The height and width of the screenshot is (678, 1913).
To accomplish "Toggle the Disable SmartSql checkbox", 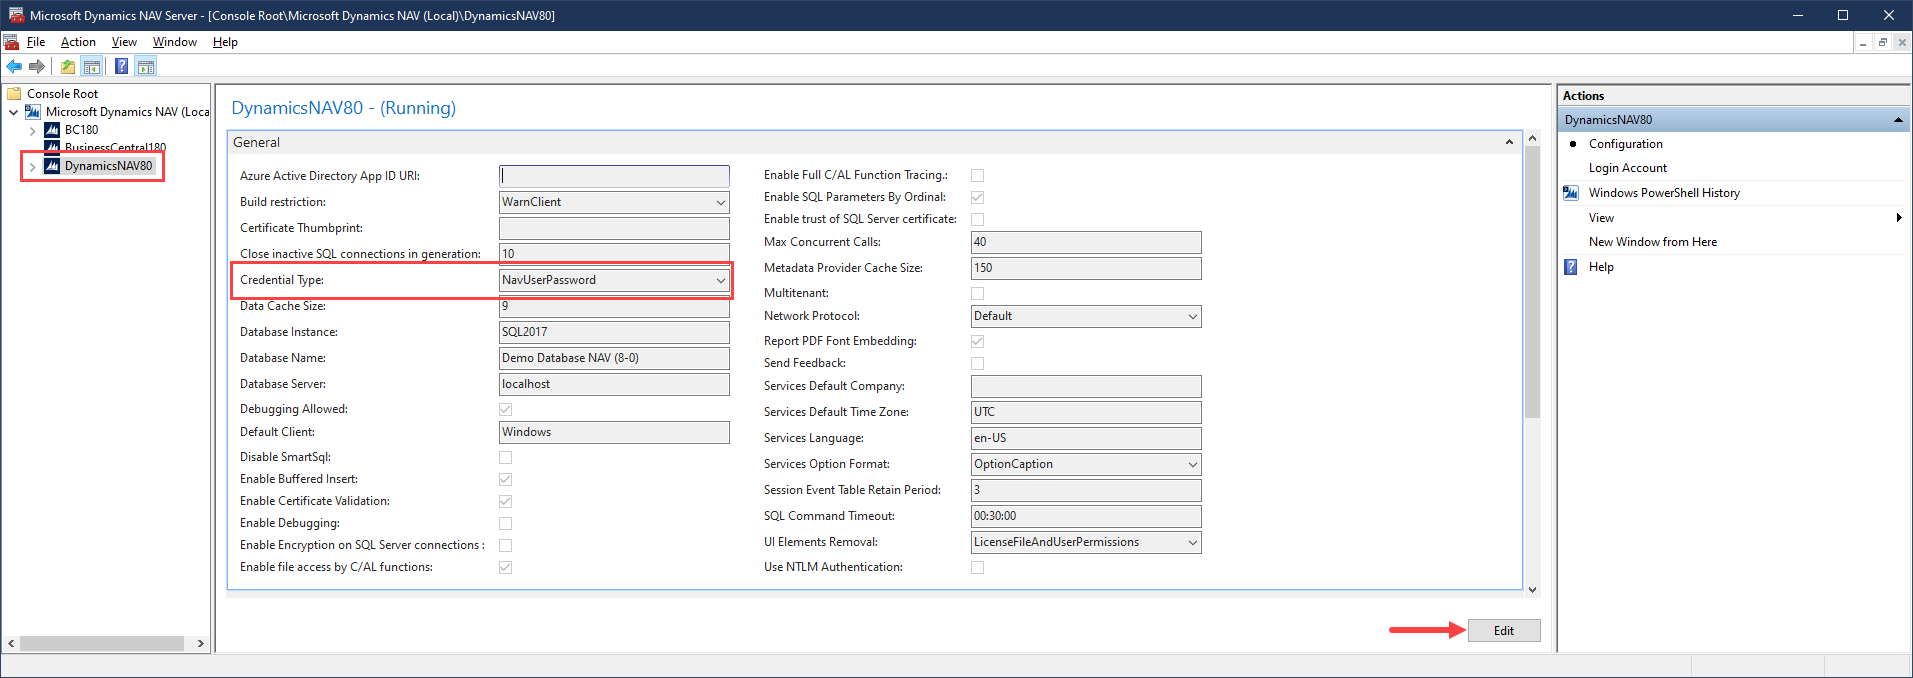I will (x=505, y=457).
